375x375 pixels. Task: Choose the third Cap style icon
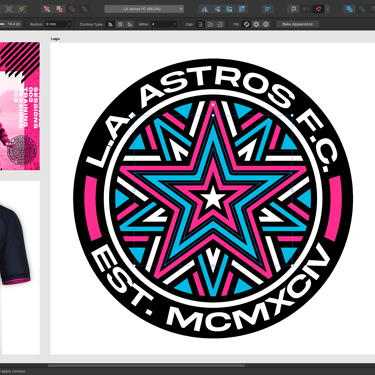[x=220, y=24]
